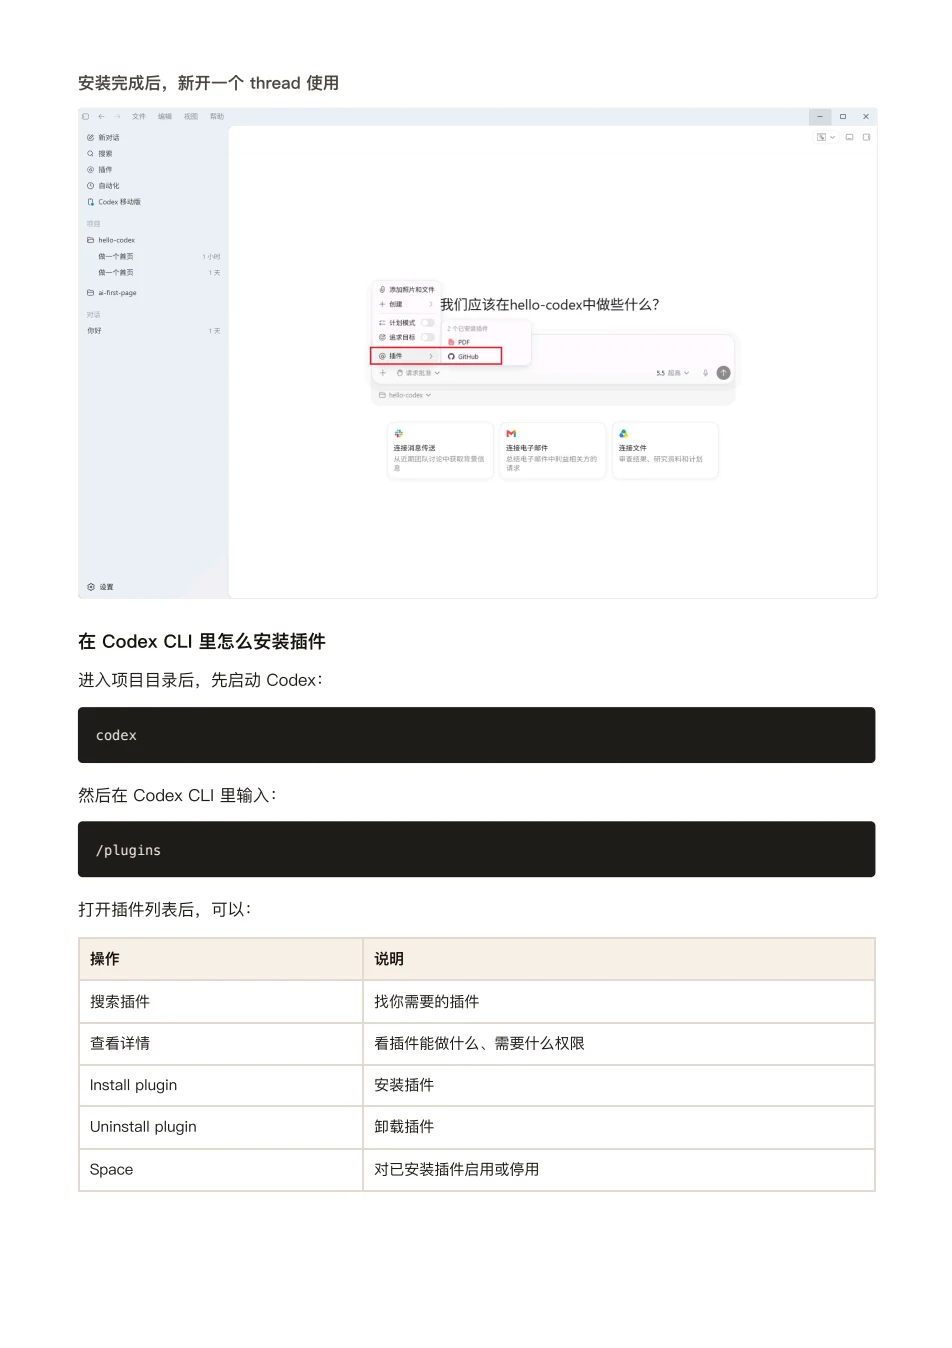Image resolution: width=952 pixels, height=1348 pixels.
Task: Go back with the left arrow
Action: [101, 116]
